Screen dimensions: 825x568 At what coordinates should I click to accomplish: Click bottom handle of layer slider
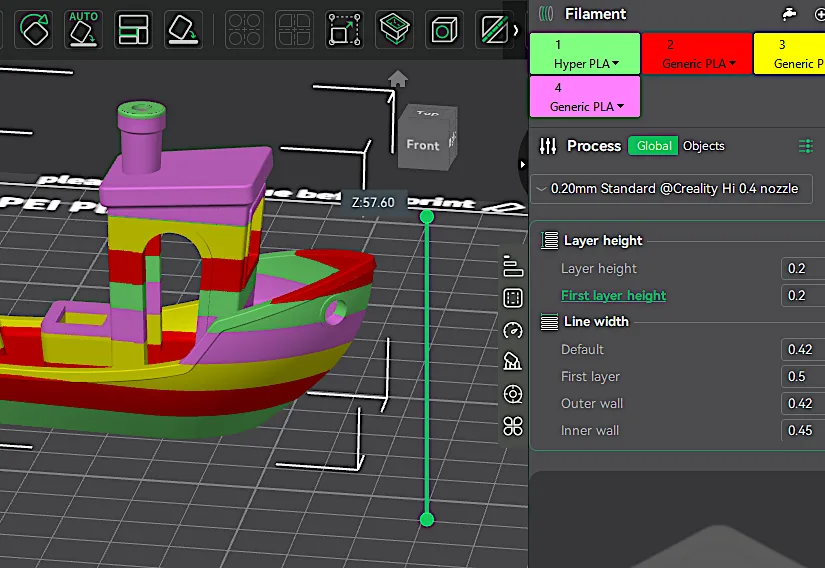click(427, 520)
